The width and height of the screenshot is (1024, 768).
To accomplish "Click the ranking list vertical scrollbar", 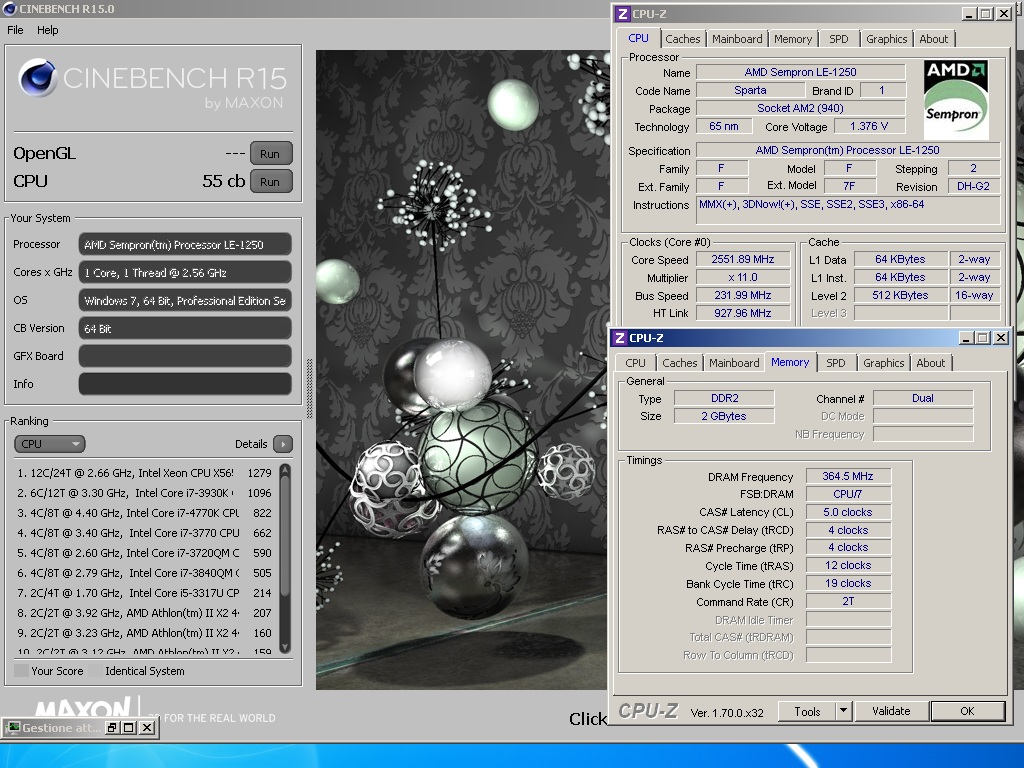I will click(285, 558).
